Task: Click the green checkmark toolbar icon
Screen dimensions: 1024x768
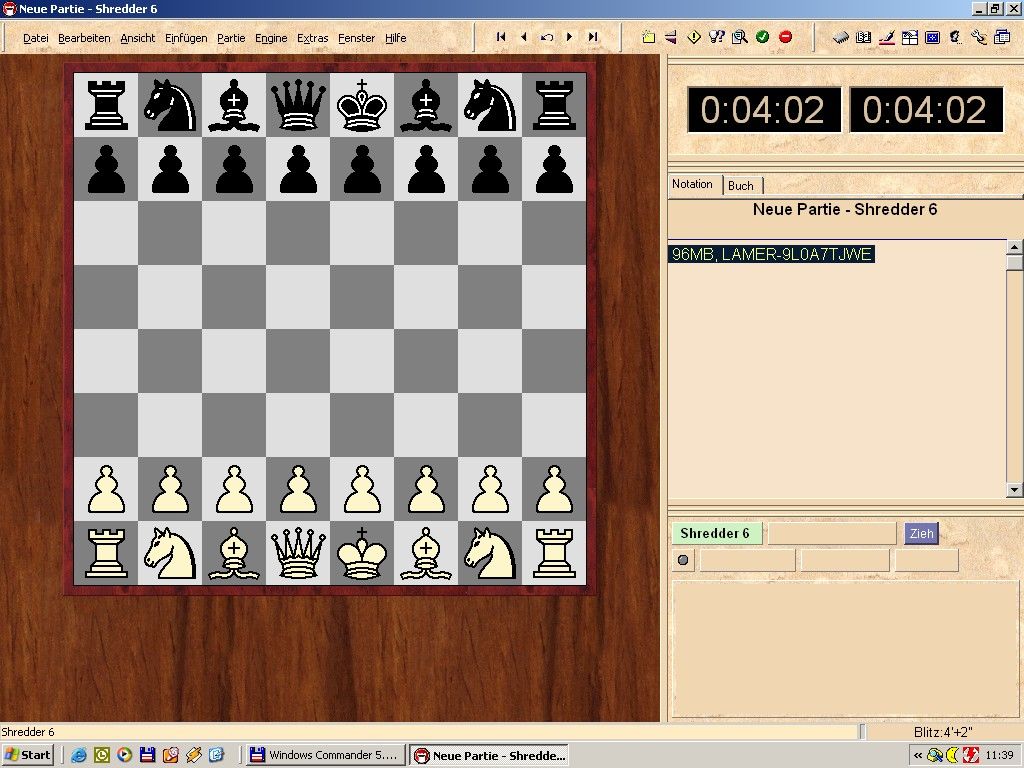Action: pyautogui.click(x=763, y=37)
